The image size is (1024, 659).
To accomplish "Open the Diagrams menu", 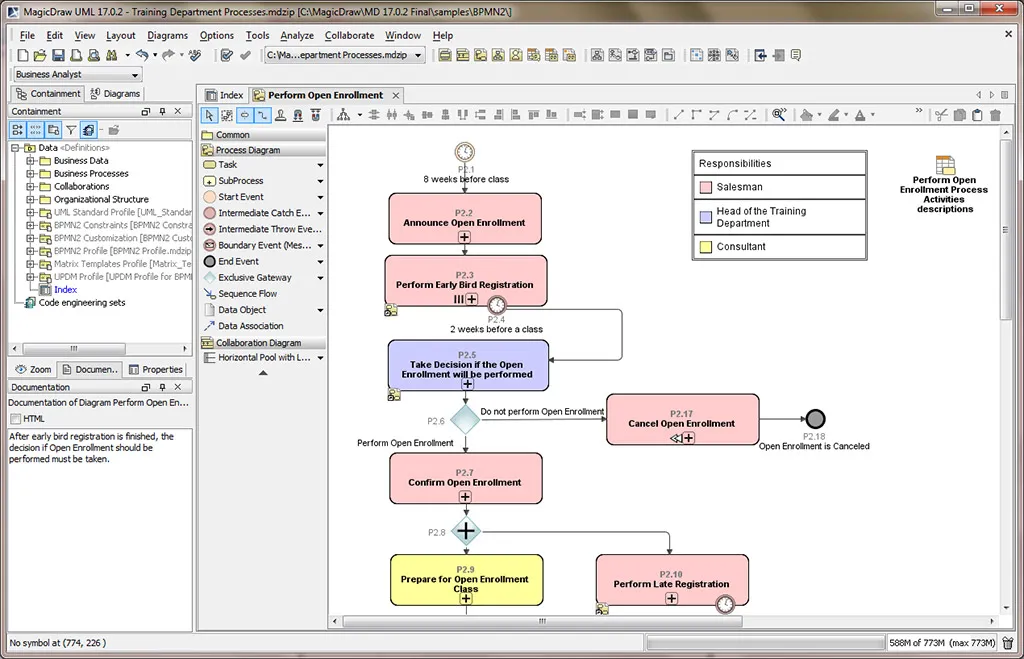I will [x=167, y=35].
